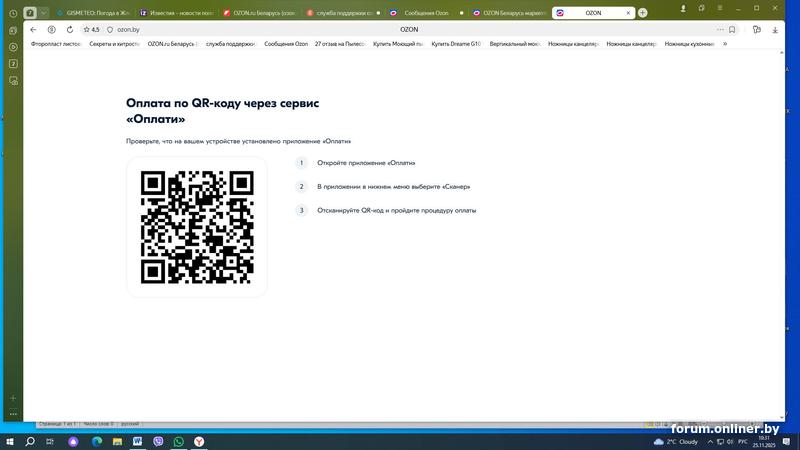Open the sidebar numbered tabs icon

pyautogui.click(x=13, y=64)
